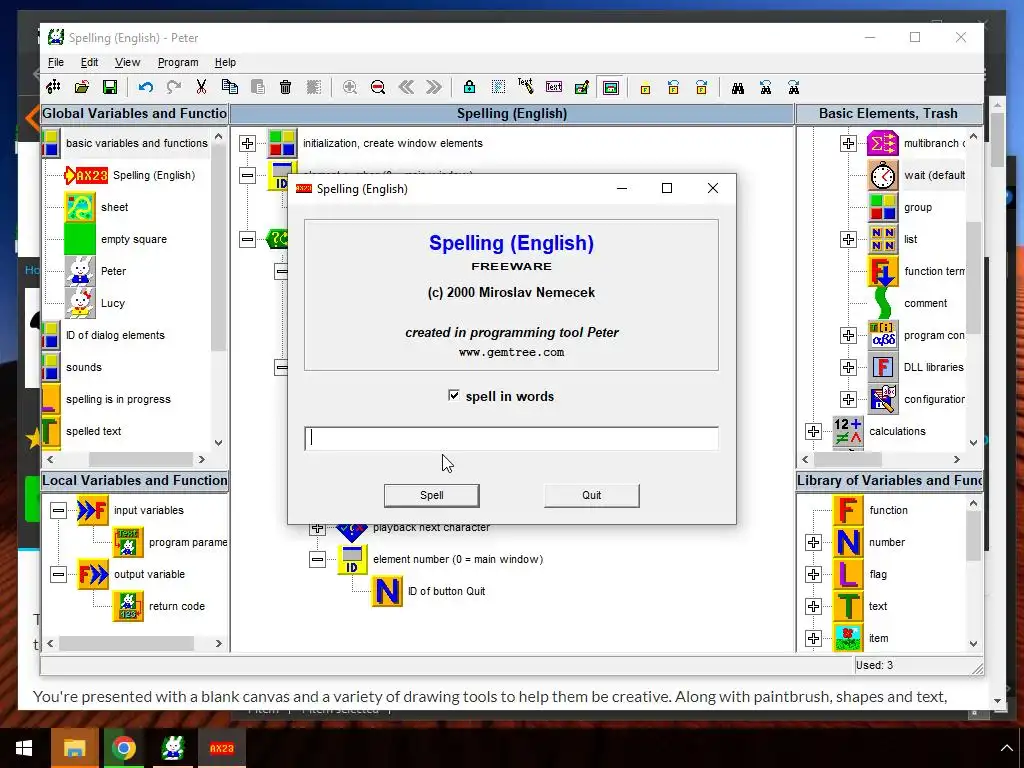The width and height of the screenshot is (1024, 768).
Task: Open the Program menu
Action: (x=178, y=62)
